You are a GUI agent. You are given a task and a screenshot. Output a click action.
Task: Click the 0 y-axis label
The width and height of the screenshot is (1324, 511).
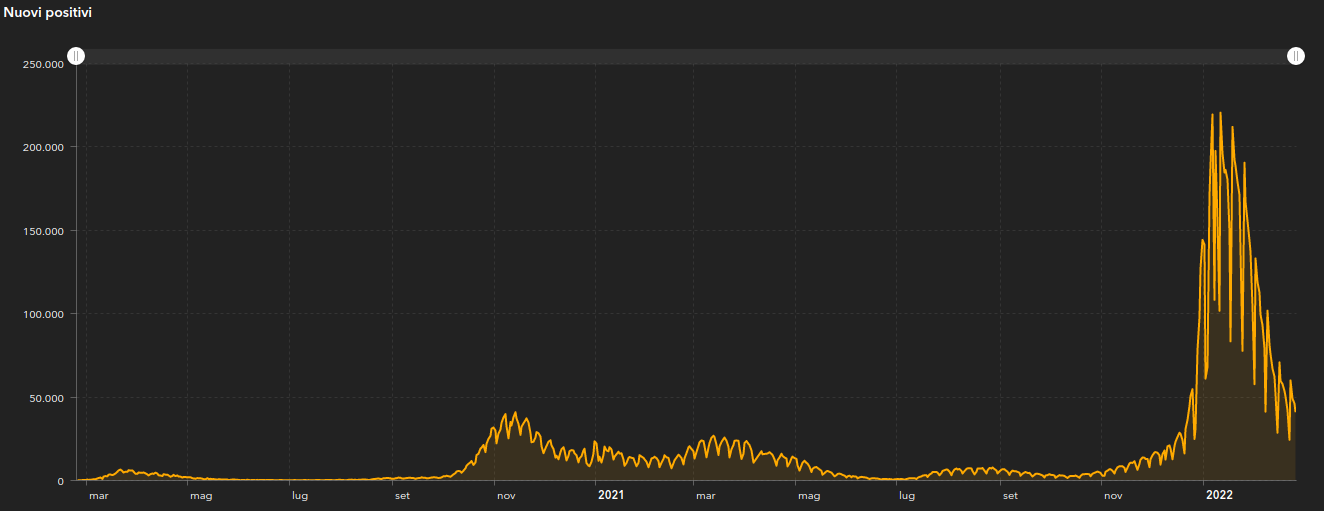pyautogui.click(x=60, y=481)
